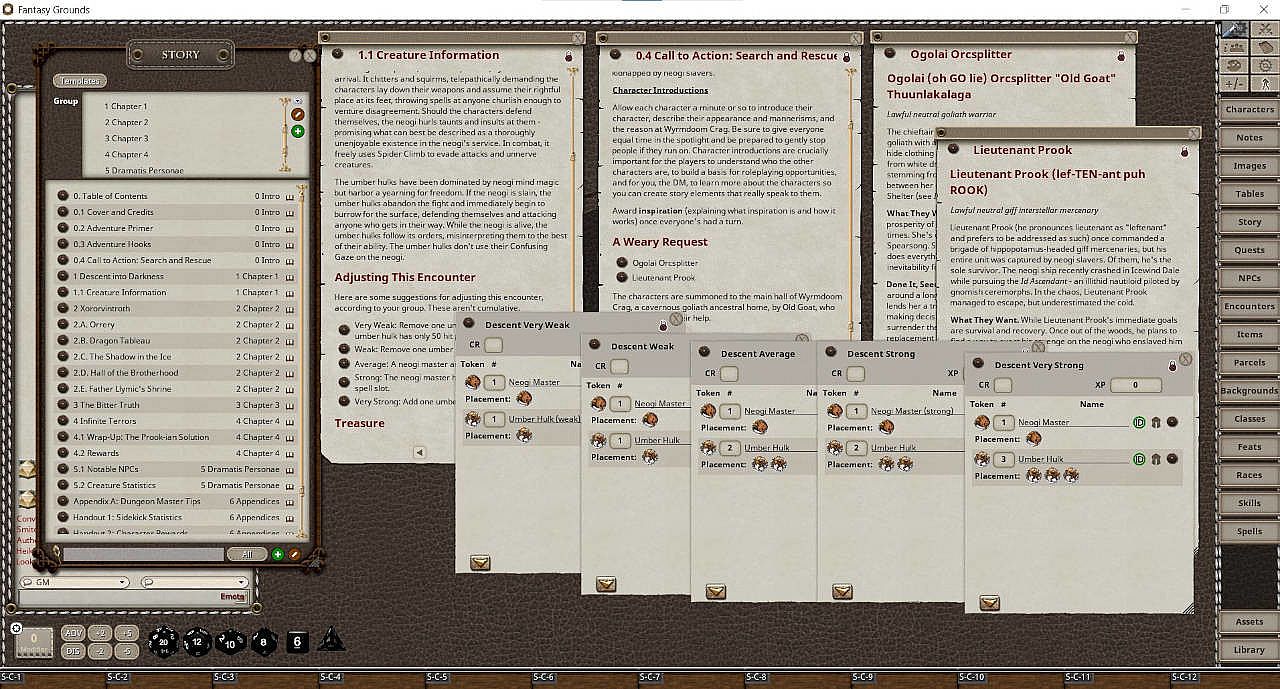The width and height of the screenshot is (1280, 689).
Task: Click the green add group button in Story
Action: [297, 131]
